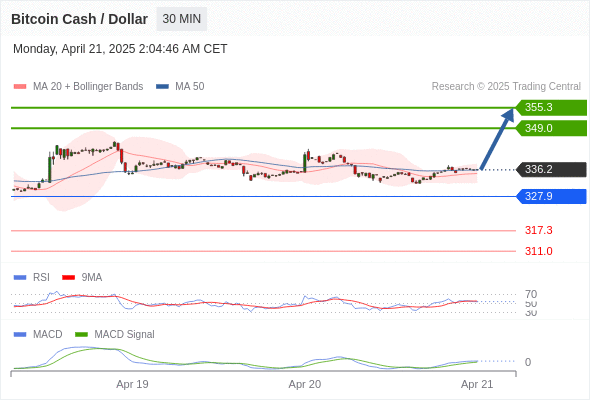
Task: Select the 349.0 resistance price tag
Action: coord(551,128)
